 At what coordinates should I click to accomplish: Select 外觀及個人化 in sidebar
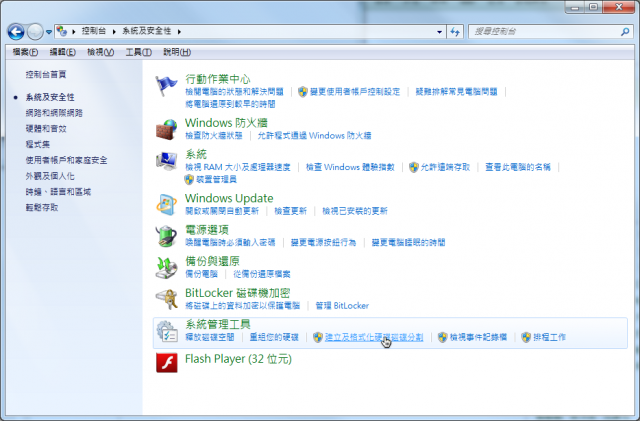tap(50, 176)
